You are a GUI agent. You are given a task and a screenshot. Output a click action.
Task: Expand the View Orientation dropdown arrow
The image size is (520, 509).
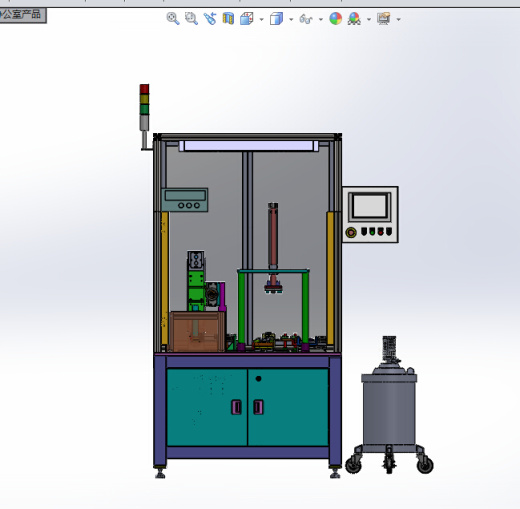pos(261,20)
